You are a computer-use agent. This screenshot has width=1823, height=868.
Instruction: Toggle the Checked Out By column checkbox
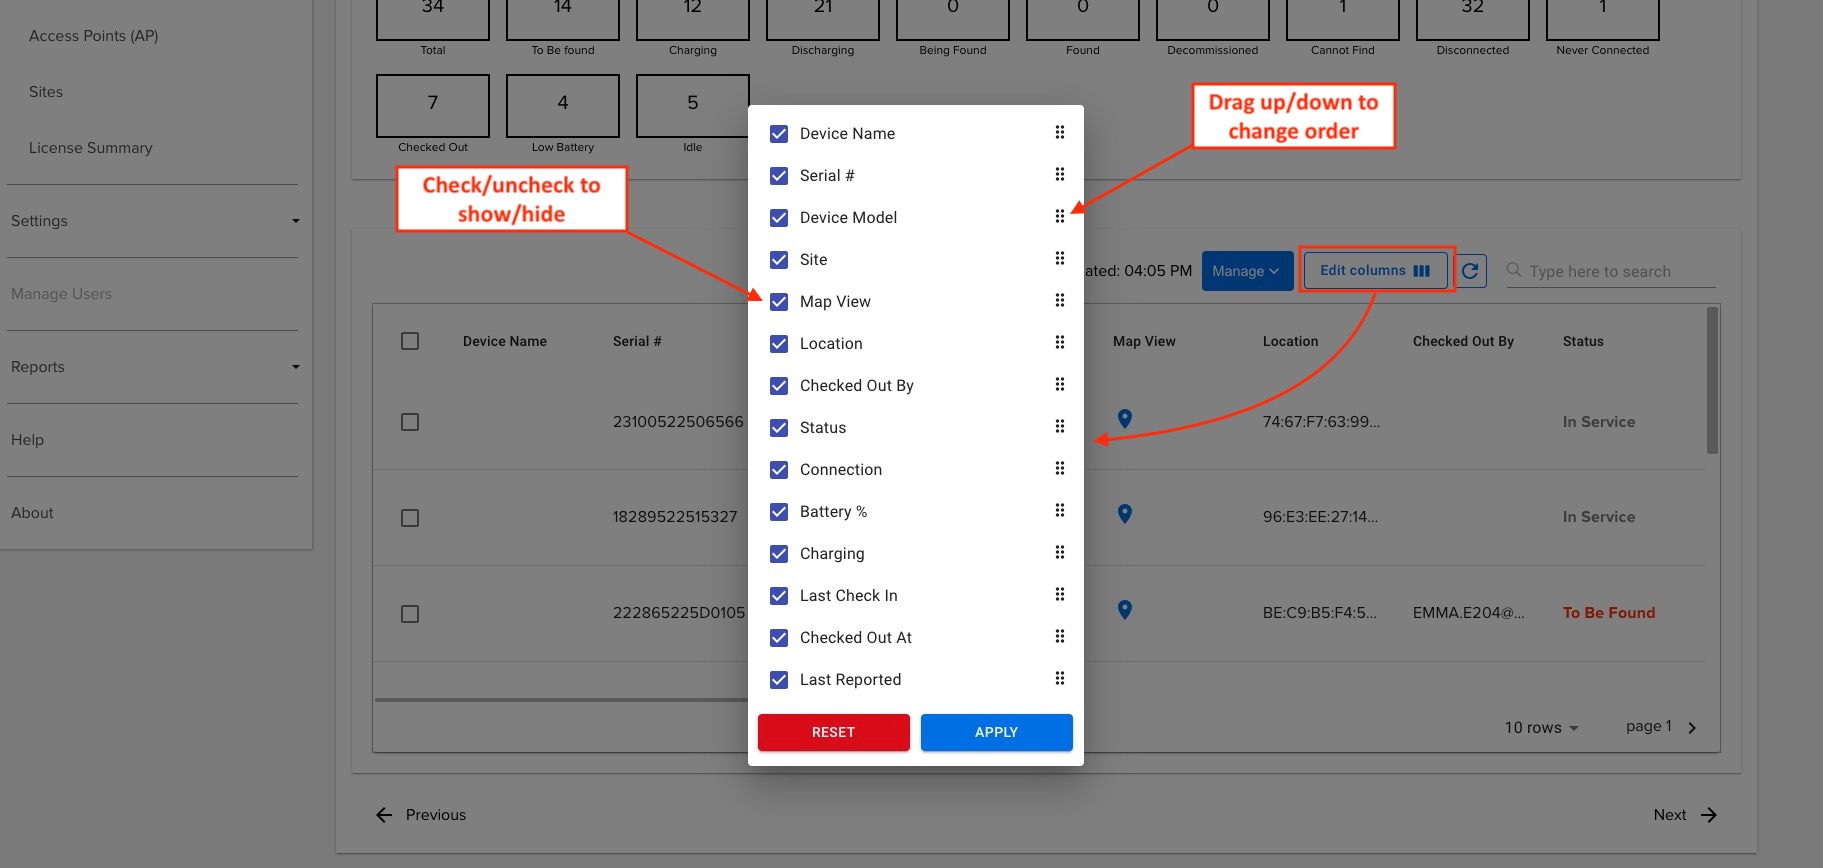(779, 385)
